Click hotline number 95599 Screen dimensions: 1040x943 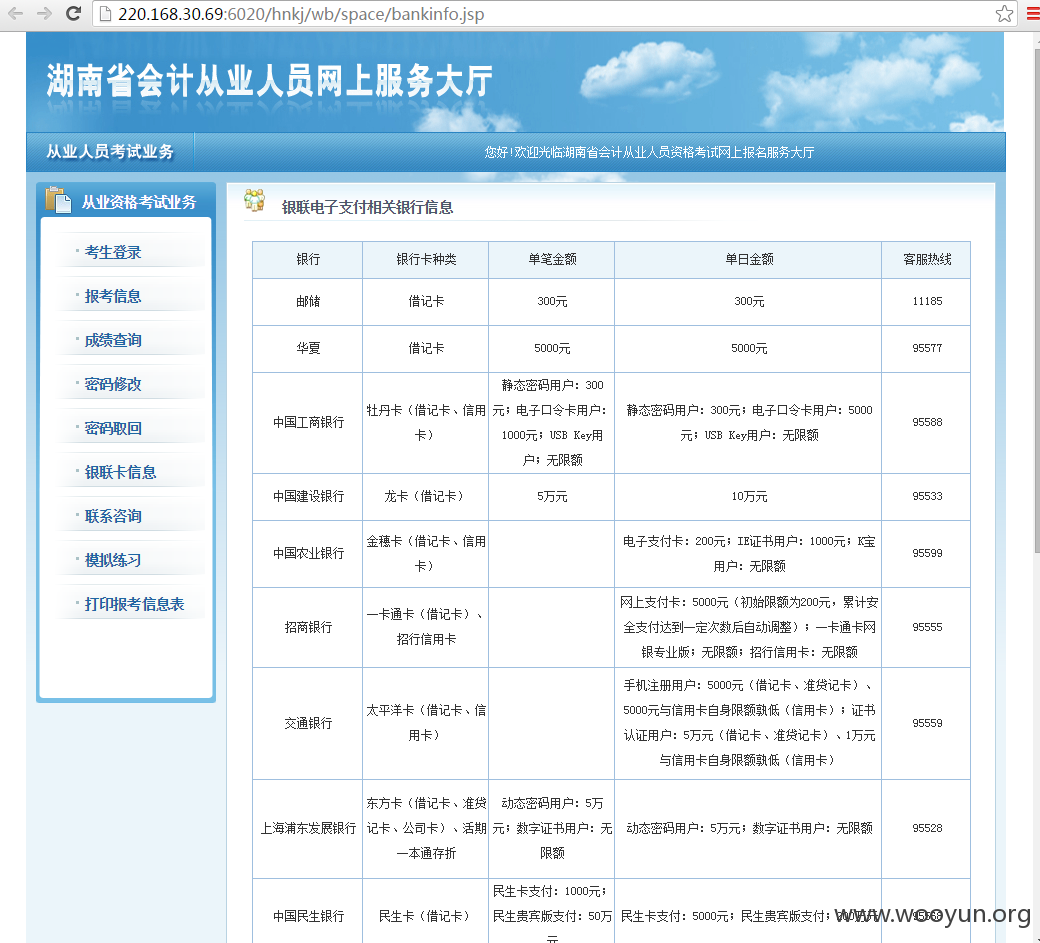click(927, 553)
